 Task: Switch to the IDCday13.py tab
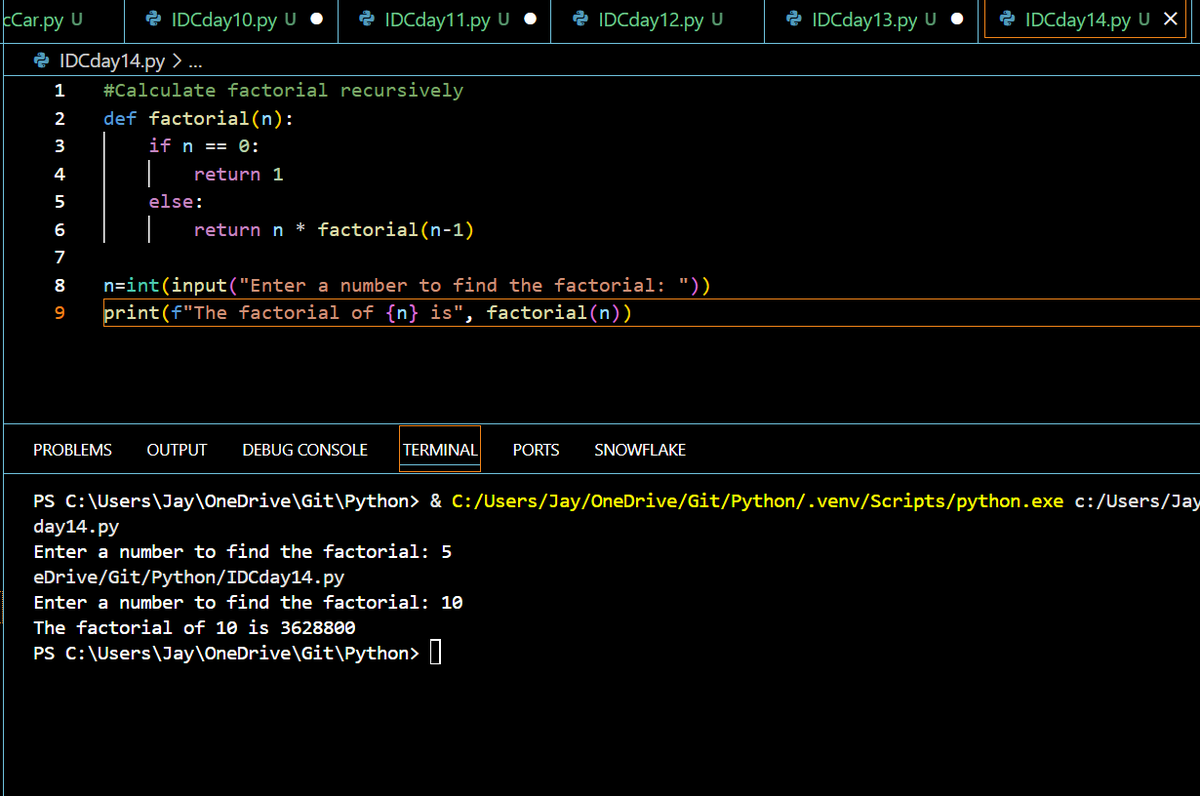(x=873, y=20)
